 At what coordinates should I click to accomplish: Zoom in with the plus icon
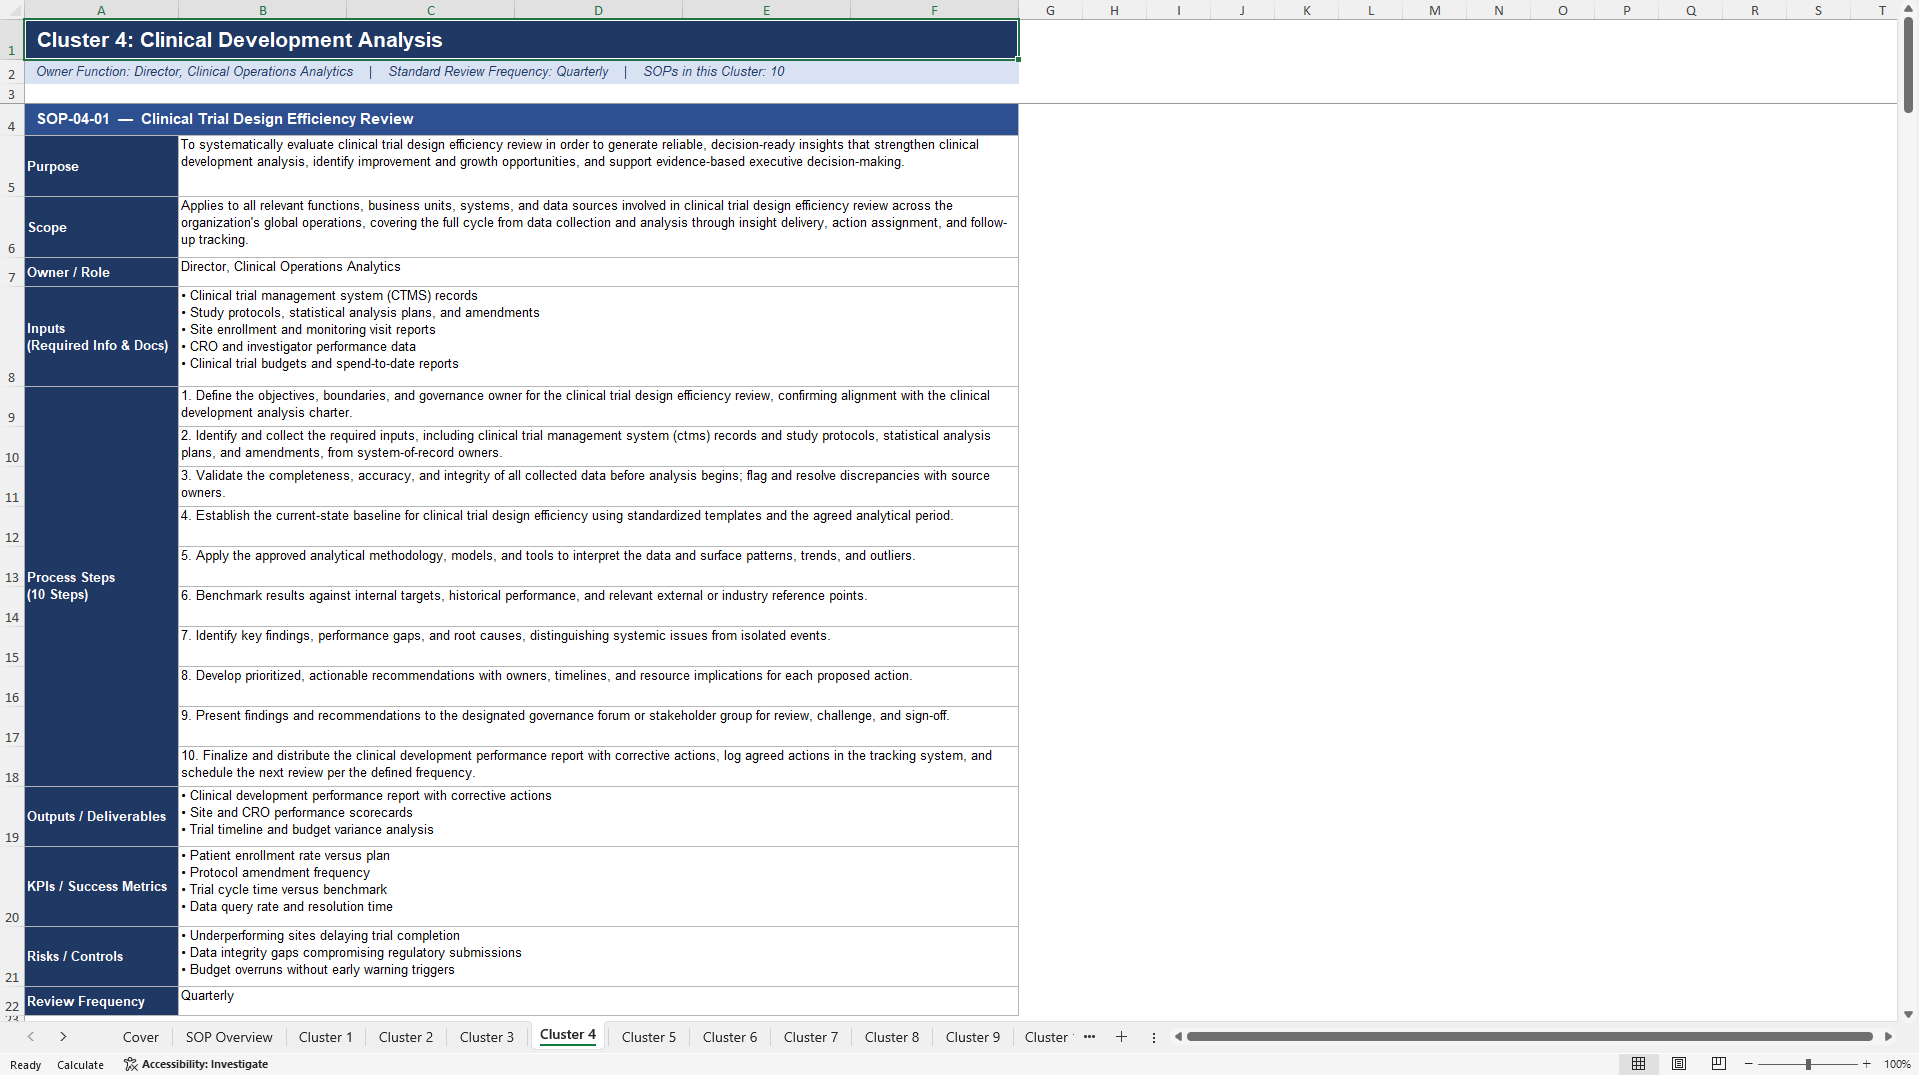[x=1866, y=1064]
